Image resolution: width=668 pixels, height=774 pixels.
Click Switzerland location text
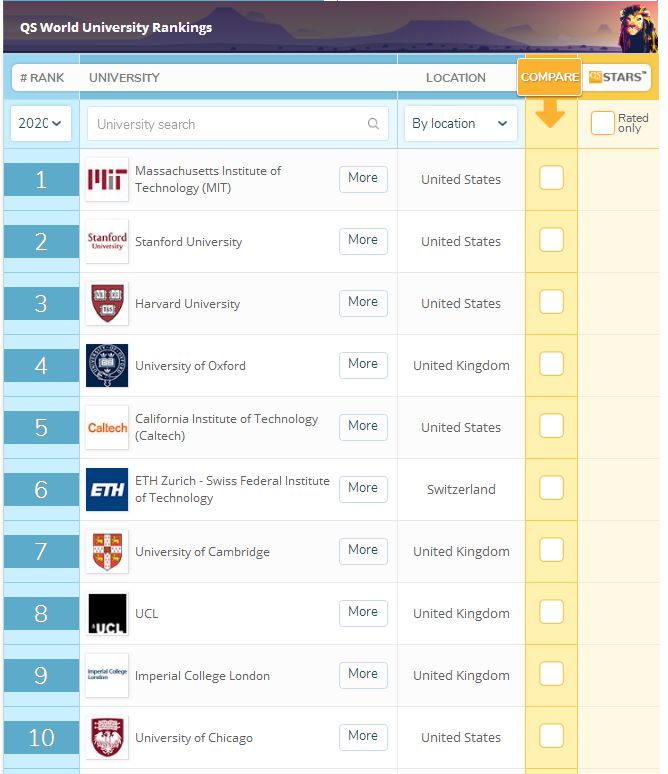[x=461, y=490]
